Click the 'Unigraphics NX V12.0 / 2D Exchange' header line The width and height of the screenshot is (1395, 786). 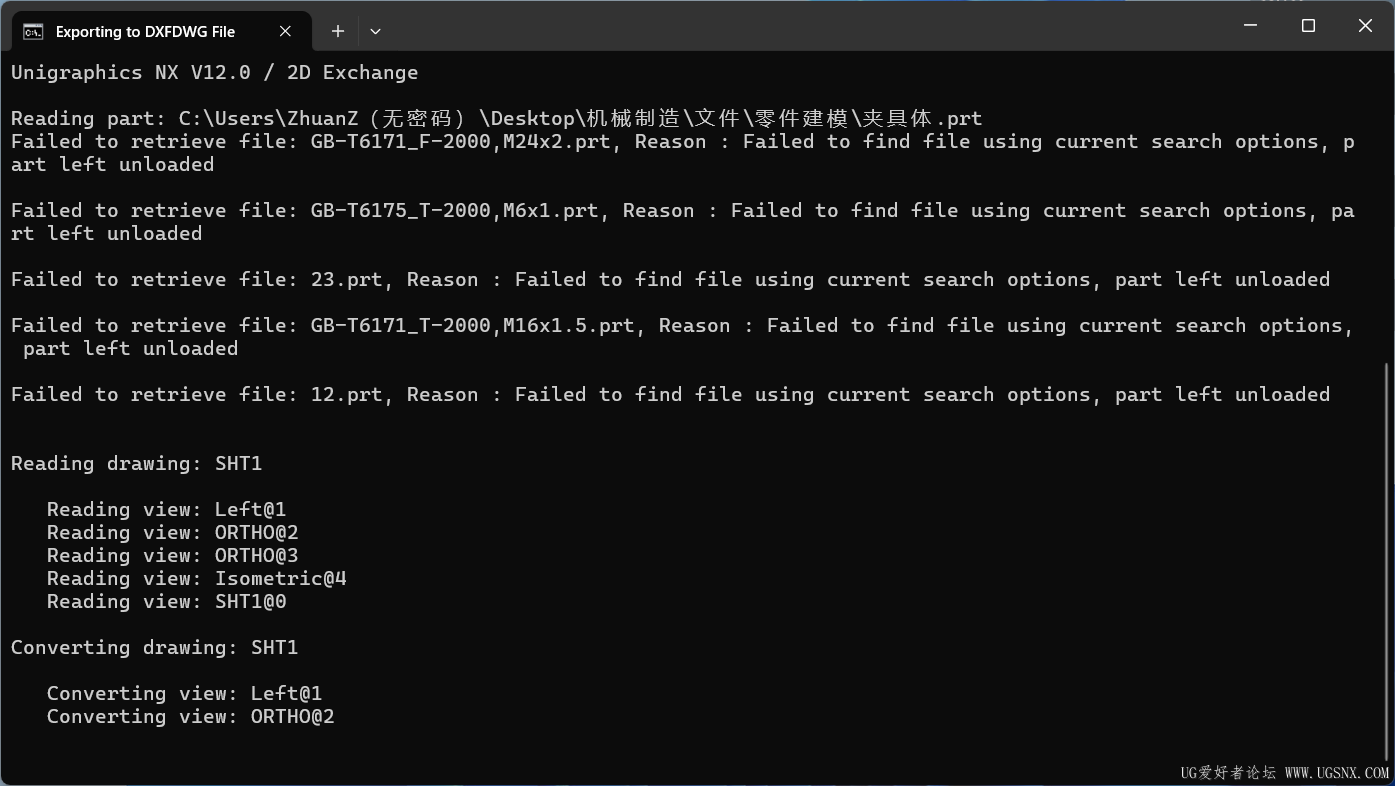tap(214, 72)
